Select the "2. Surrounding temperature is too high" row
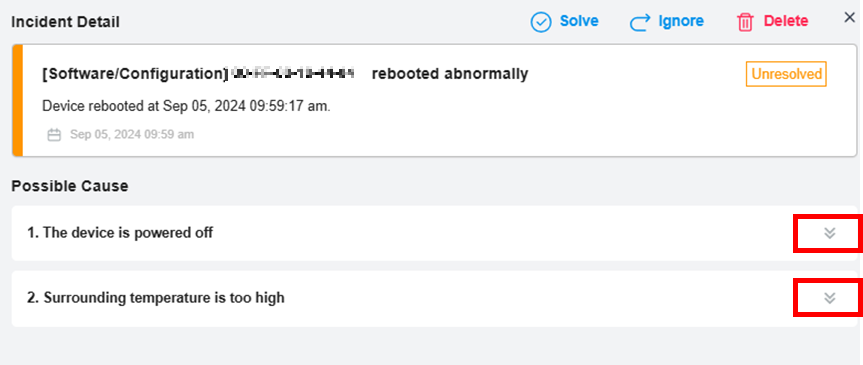The image size is (863, 365). coord(434,298)
